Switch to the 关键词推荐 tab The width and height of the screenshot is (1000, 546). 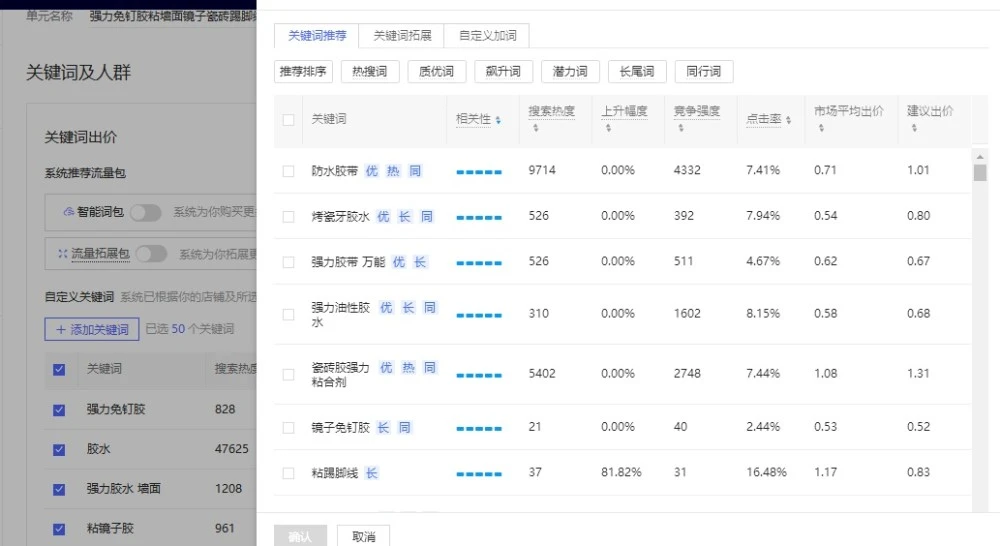click(317, 36)
